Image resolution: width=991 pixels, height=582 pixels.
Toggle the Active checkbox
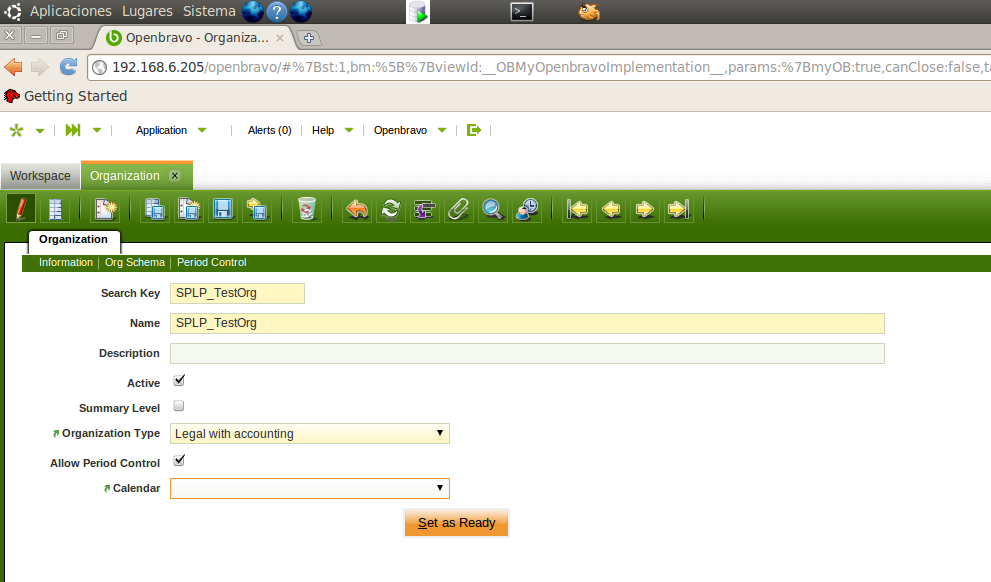179,380
